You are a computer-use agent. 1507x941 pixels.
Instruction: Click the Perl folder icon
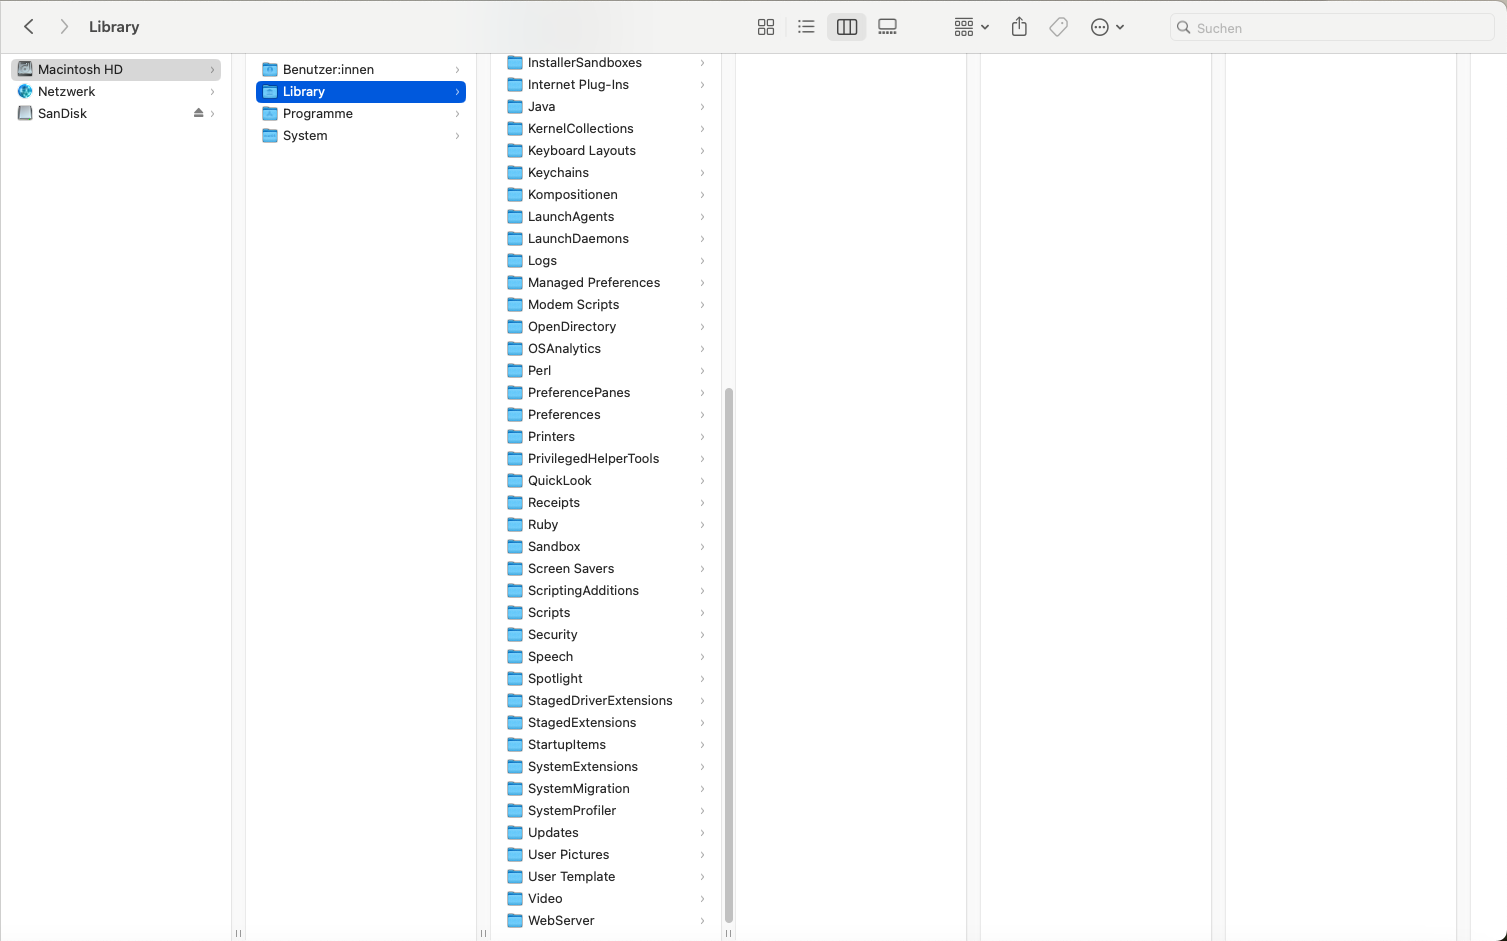tap(515, 370)
